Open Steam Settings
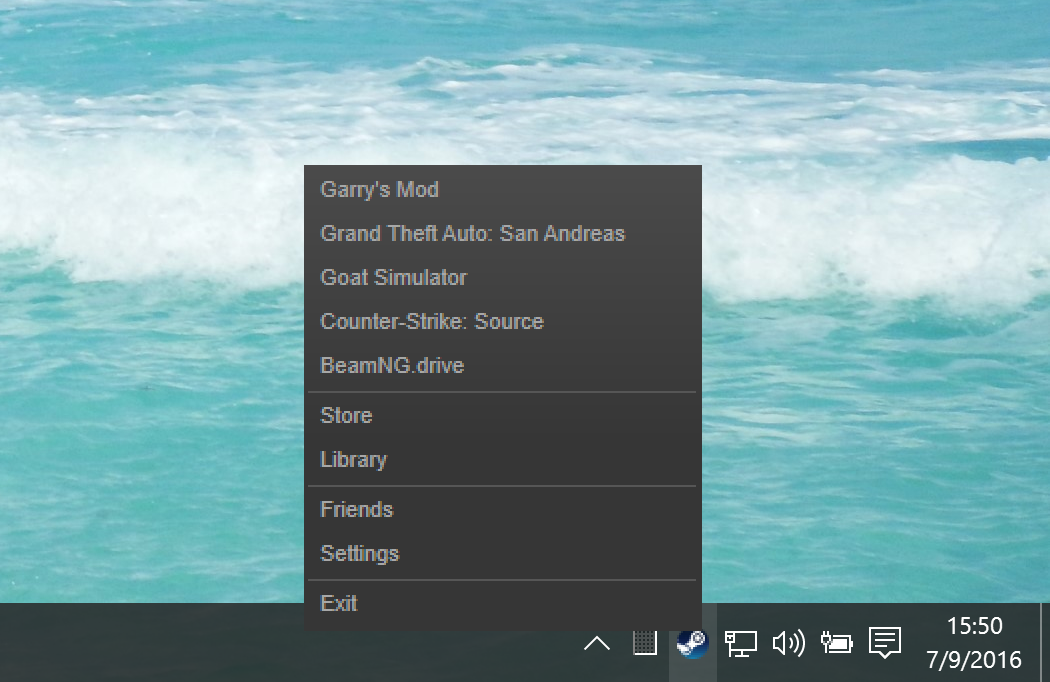 tap(502, 553)
